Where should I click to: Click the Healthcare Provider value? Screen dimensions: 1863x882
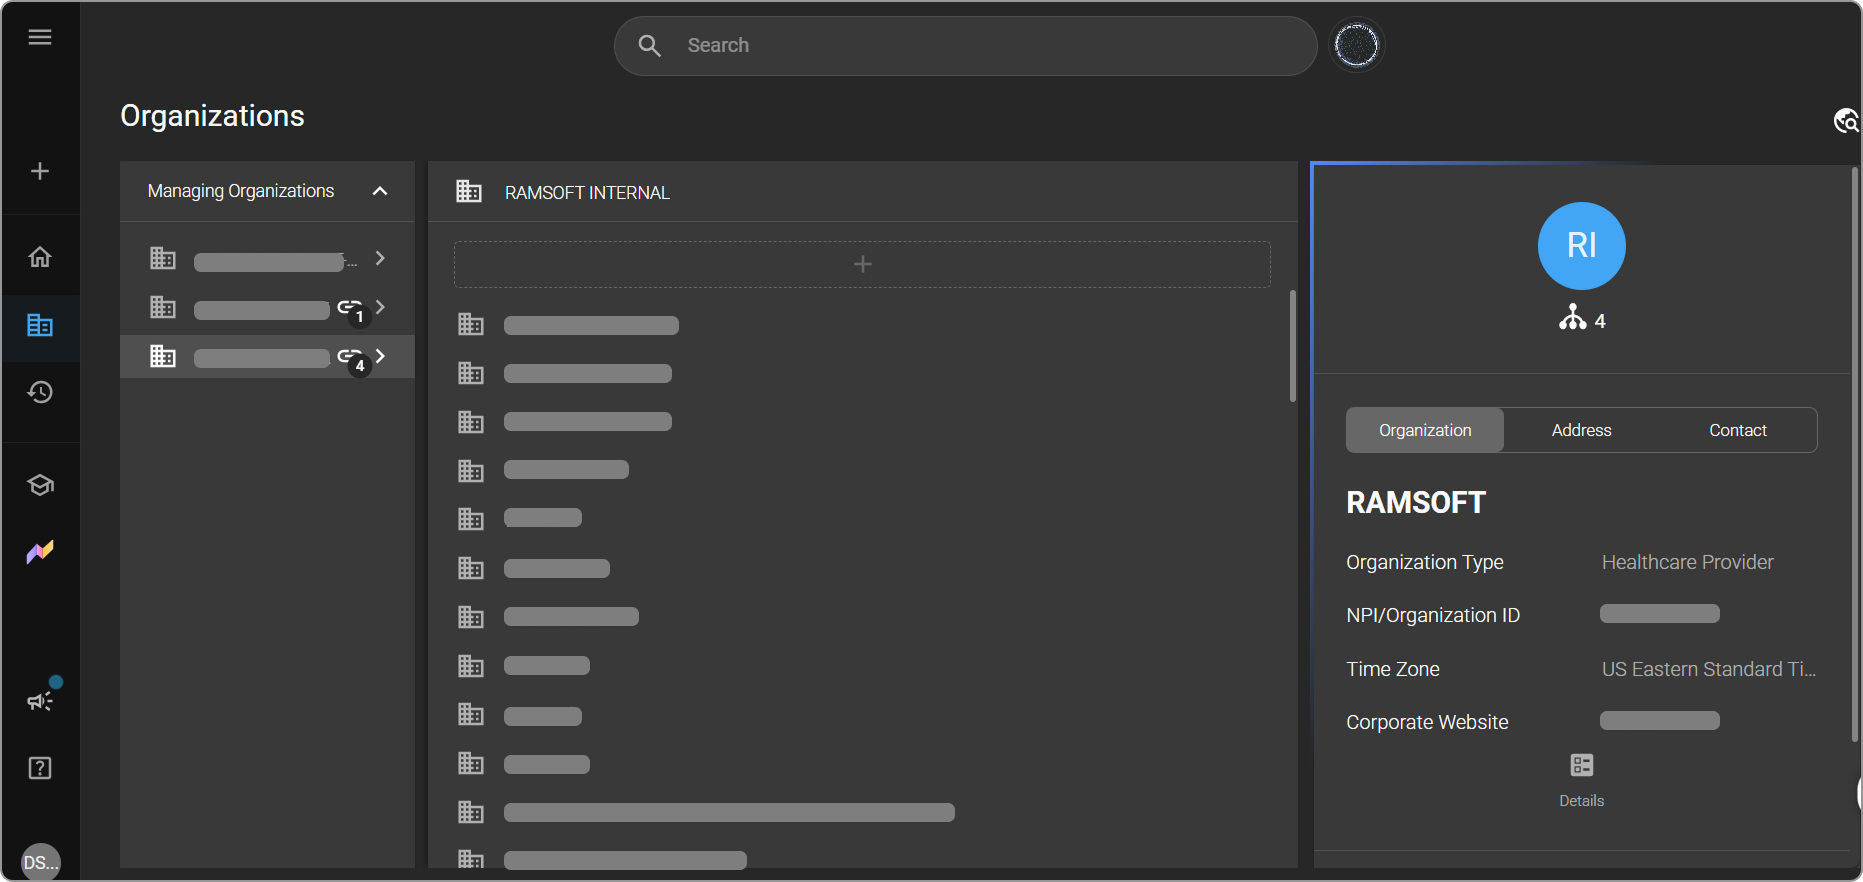(x=1688, y=562)
